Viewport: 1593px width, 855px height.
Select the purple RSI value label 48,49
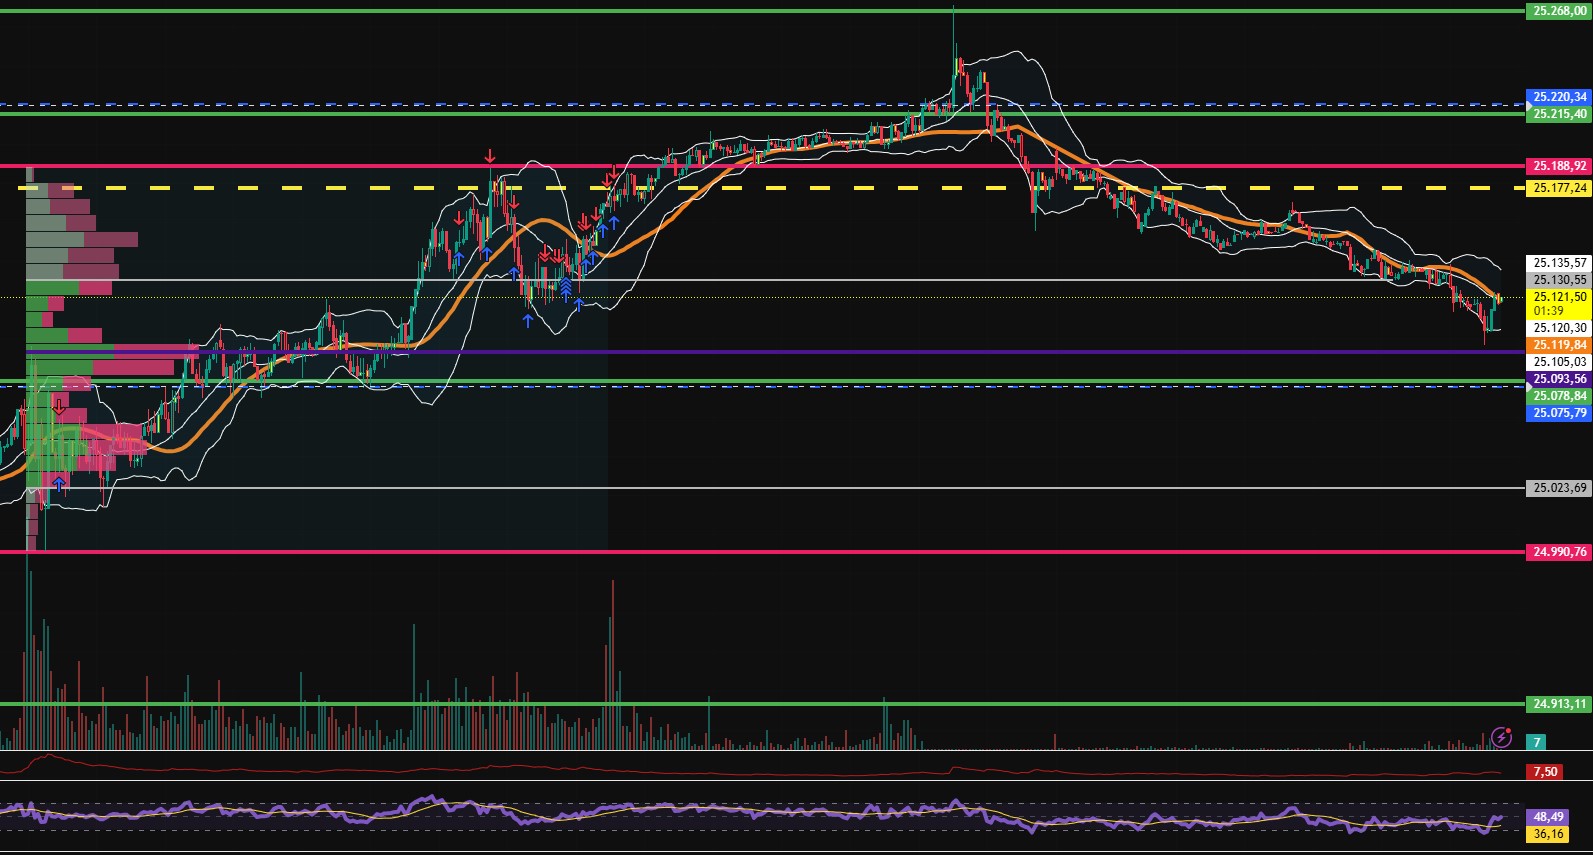[1547, 817]
